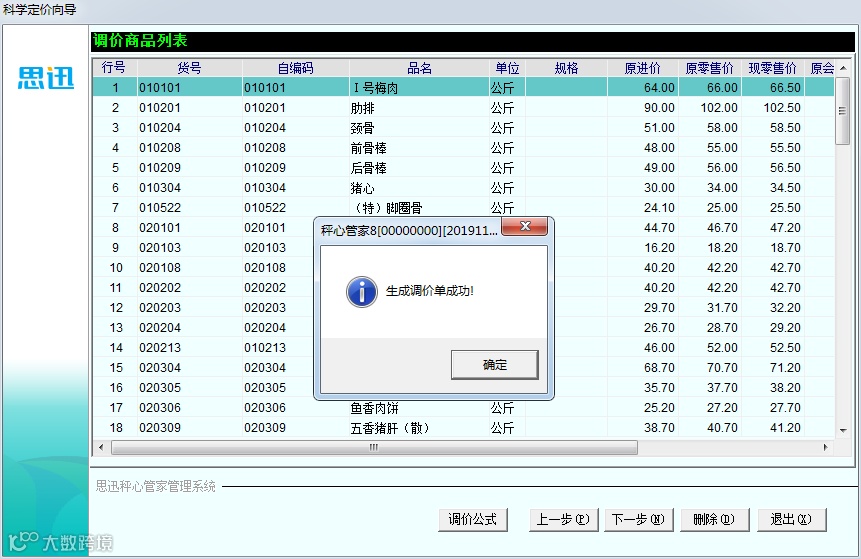Click the 行号 column header
This screenshot has height=559, width=861.
(114, 68)
